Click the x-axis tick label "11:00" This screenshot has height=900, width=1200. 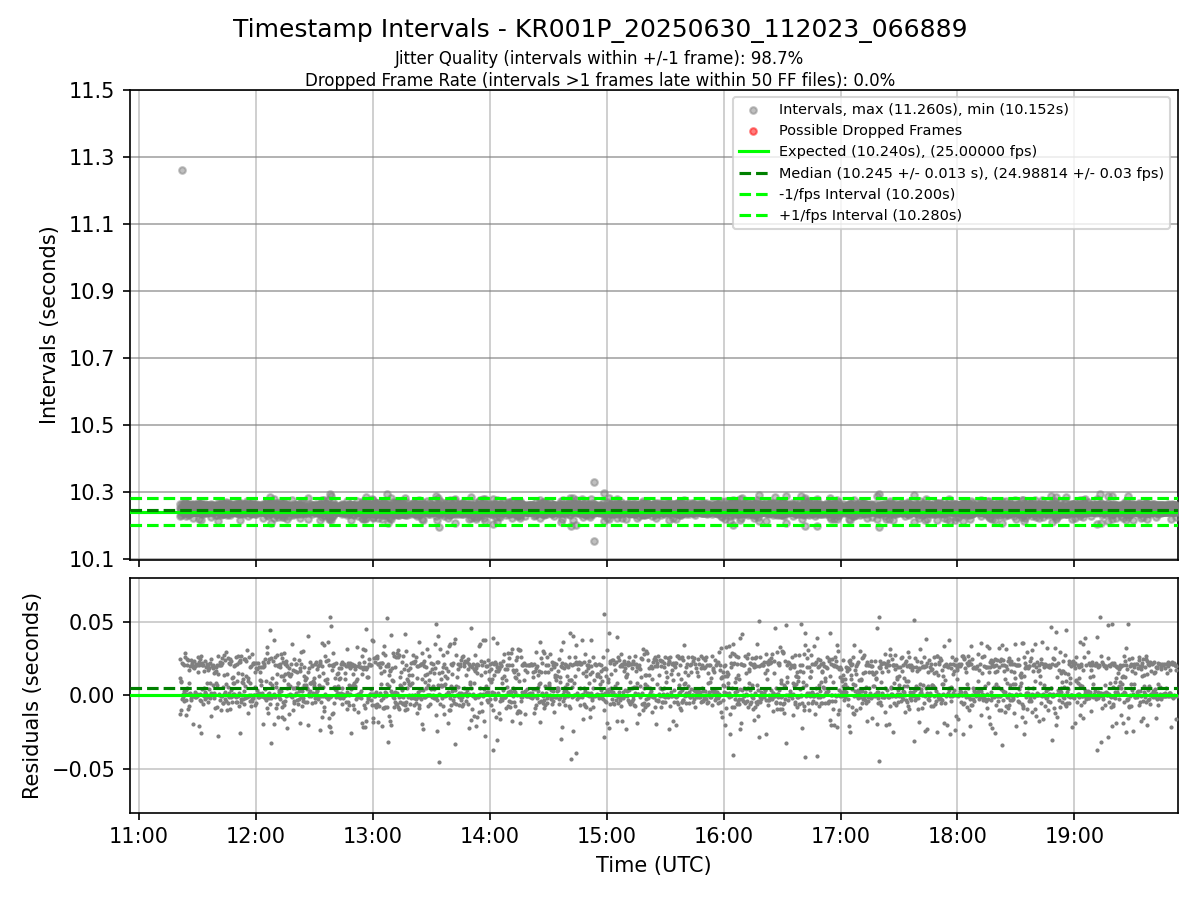click(139, 833)
